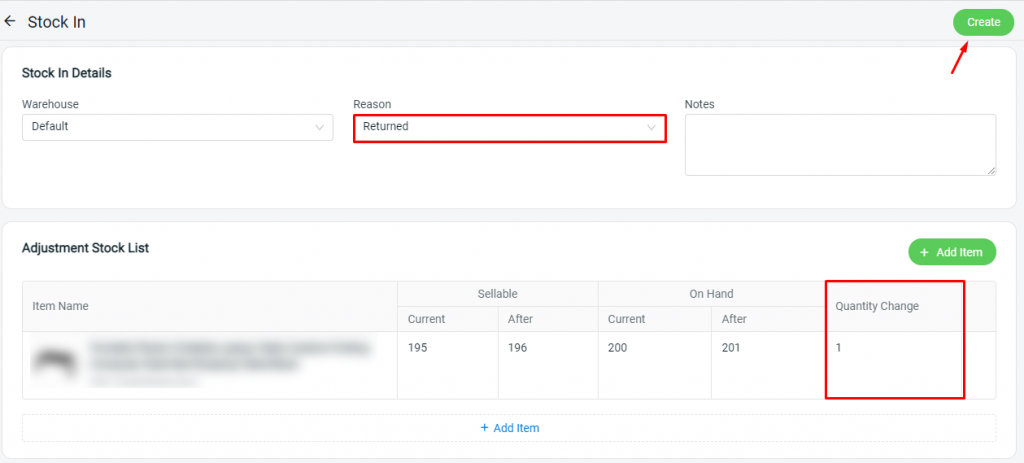The width and height of the screenshot is (1024, 463).
Task: Click the Warehouse dropdown chevron arrow
Action: pos(319,128)
